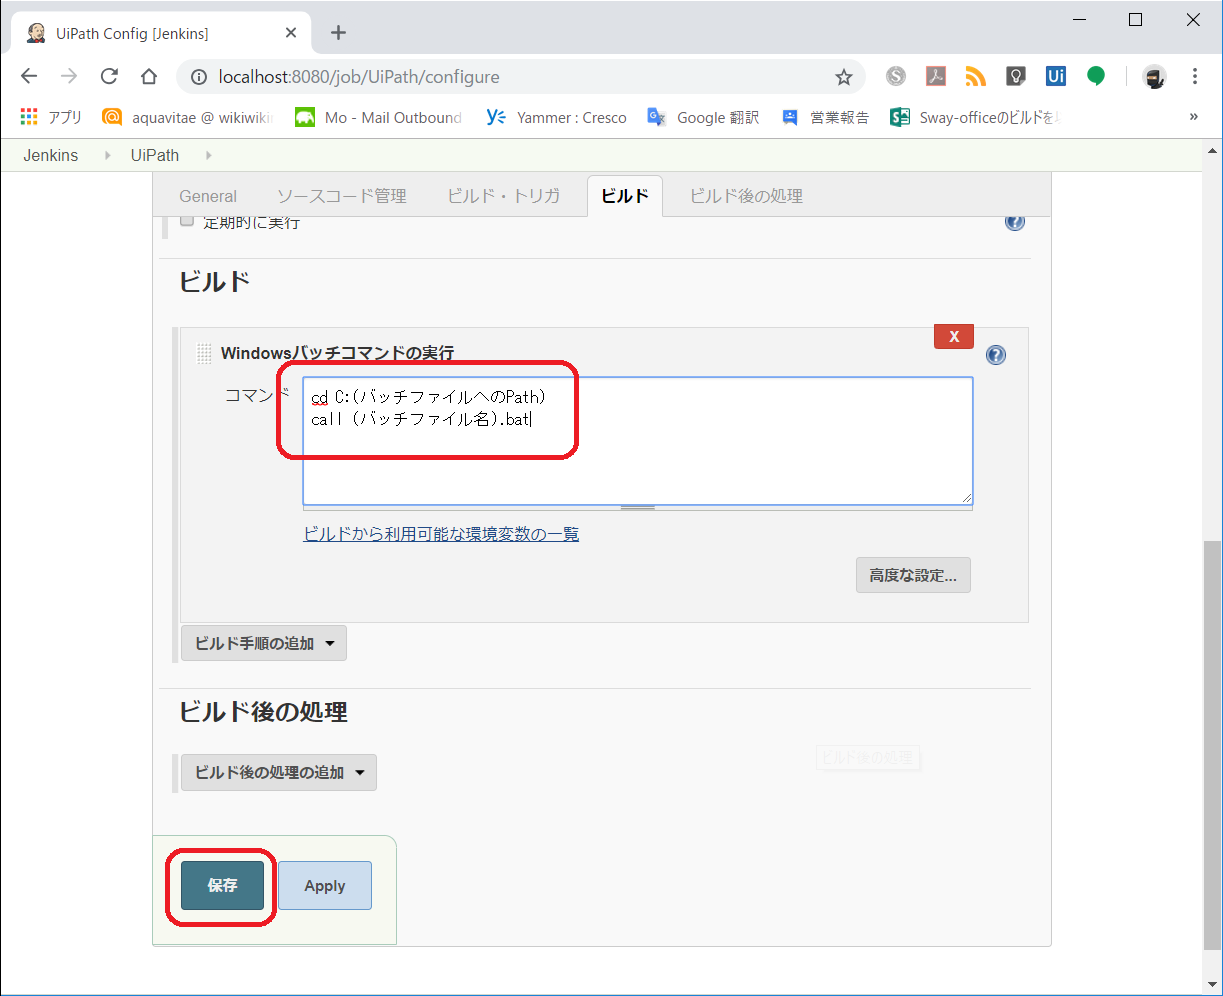This screenshot has width=1223, height=996.
Task: Switch to the ビルド・トリガ tab
Action: [504, 196]
